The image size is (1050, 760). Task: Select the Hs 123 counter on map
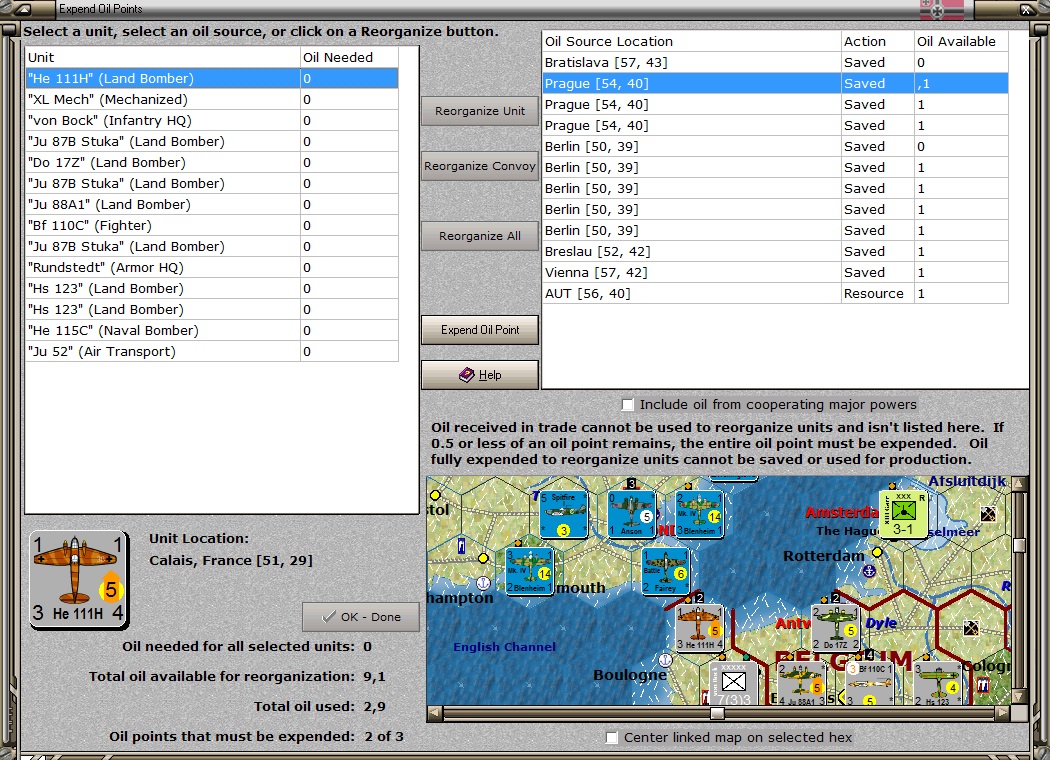(x=937, y=683)
